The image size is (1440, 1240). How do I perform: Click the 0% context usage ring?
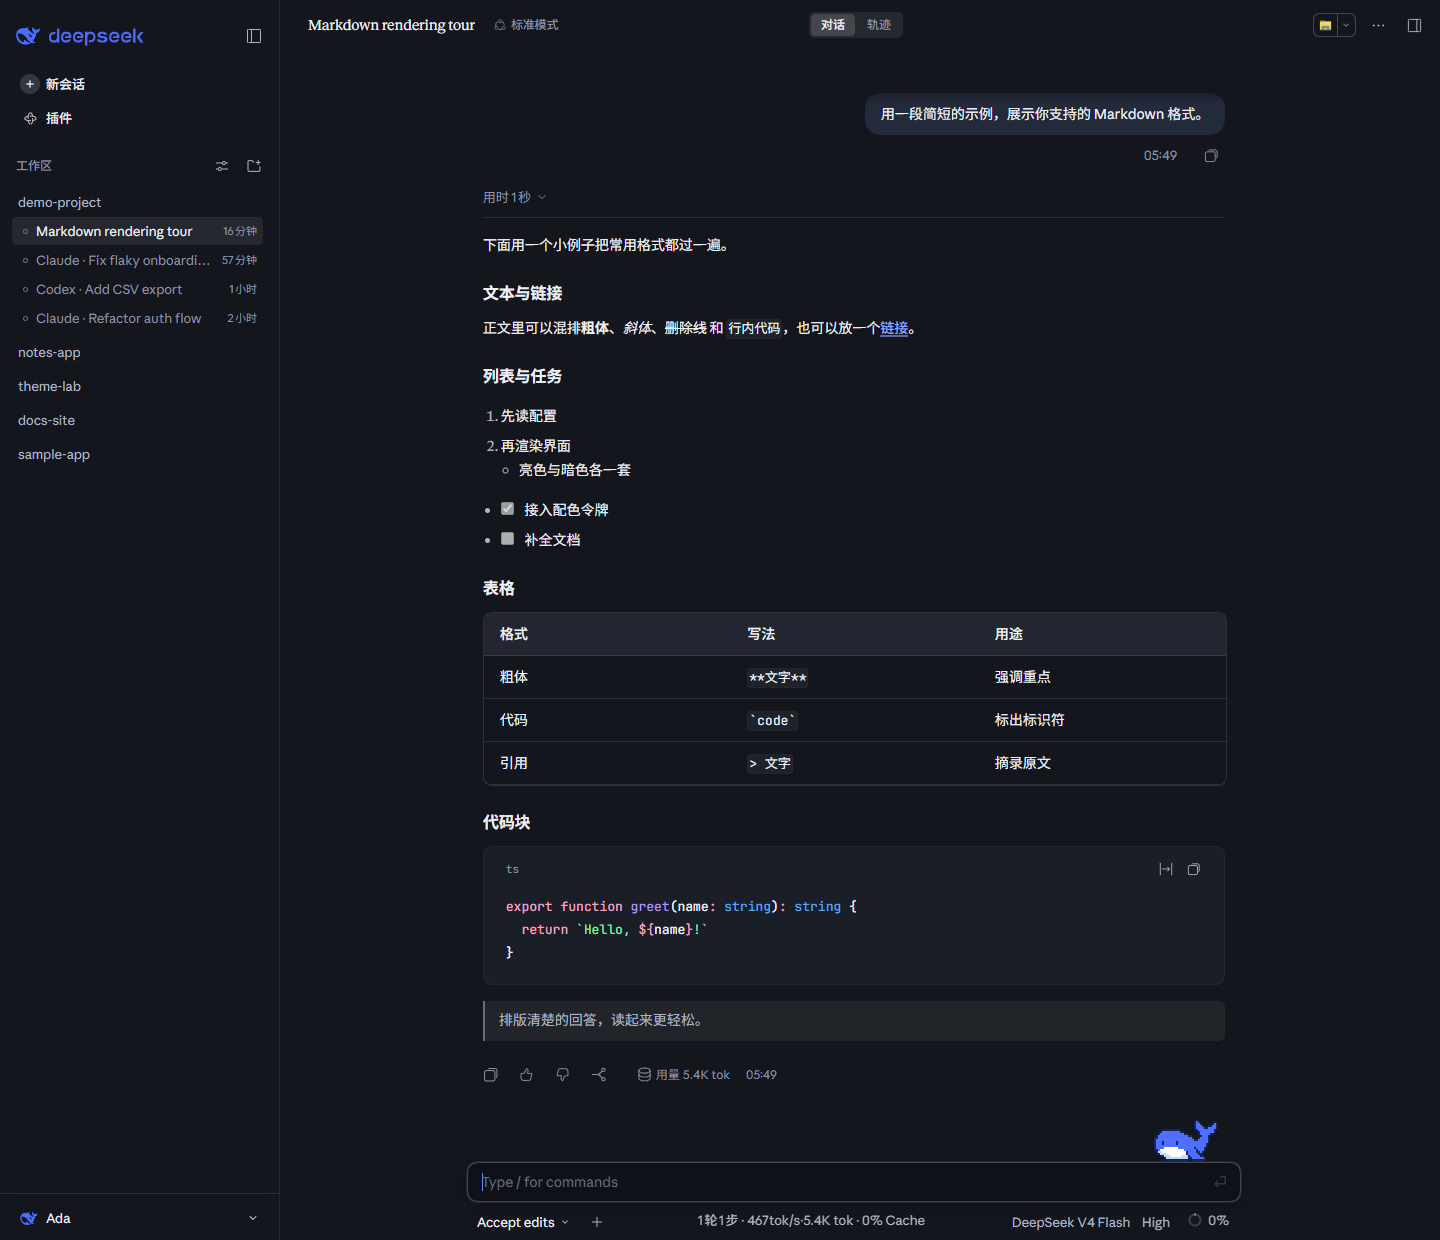click(x=1208, y=1220)
